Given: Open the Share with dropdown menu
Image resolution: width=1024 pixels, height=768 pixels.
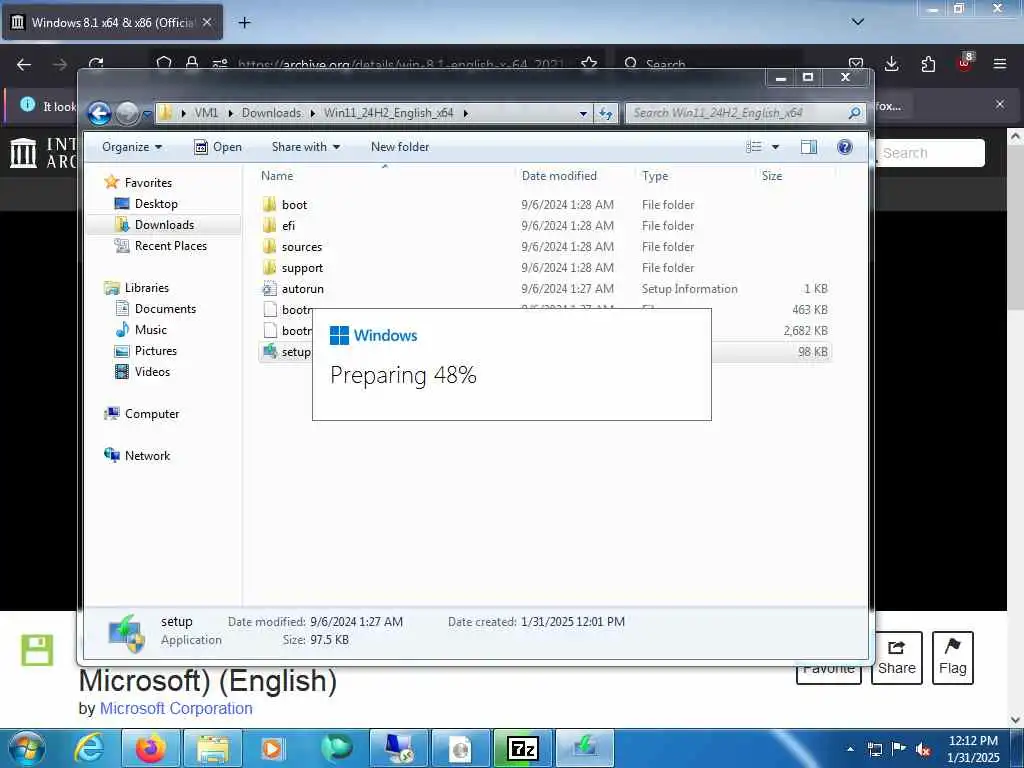Looking at the screenshot, I should tap(306, 147).
